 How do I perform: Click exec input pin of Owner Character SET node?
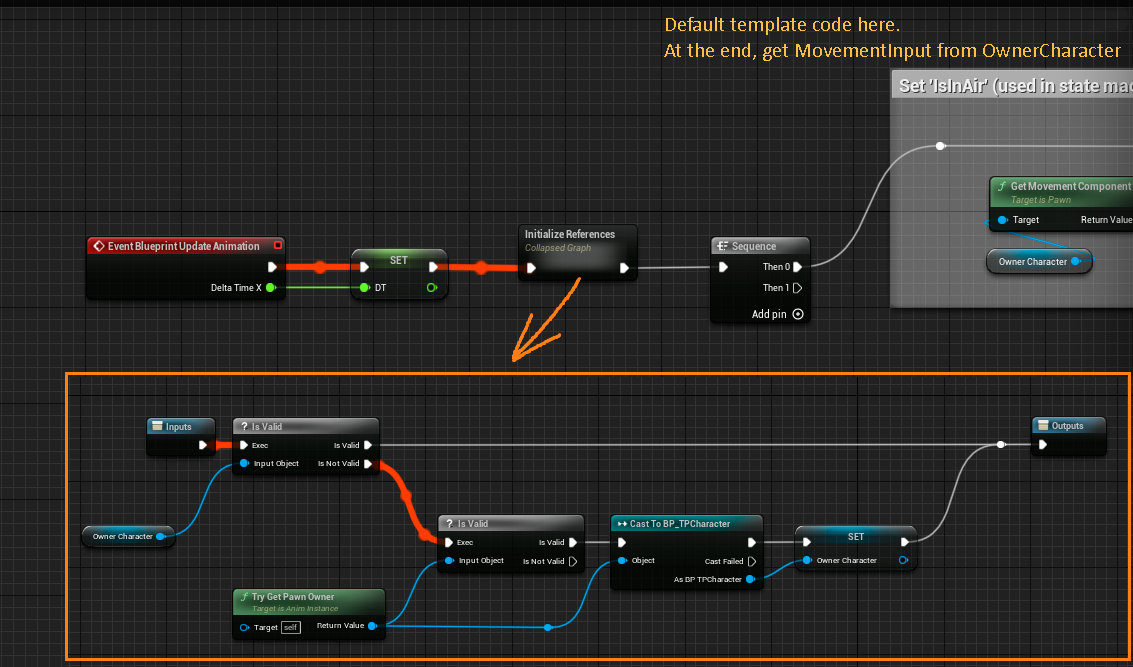(806, 542)
